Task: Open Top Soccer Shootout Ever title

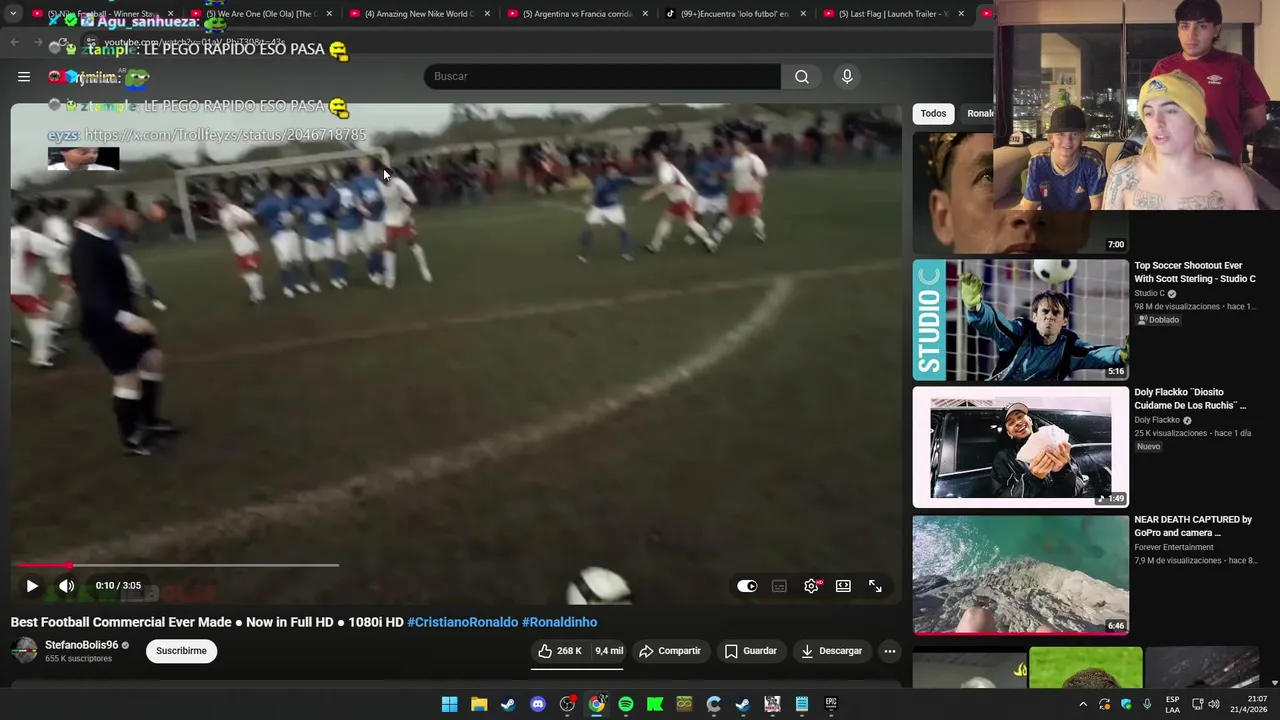Action: tap(1195, 272)
